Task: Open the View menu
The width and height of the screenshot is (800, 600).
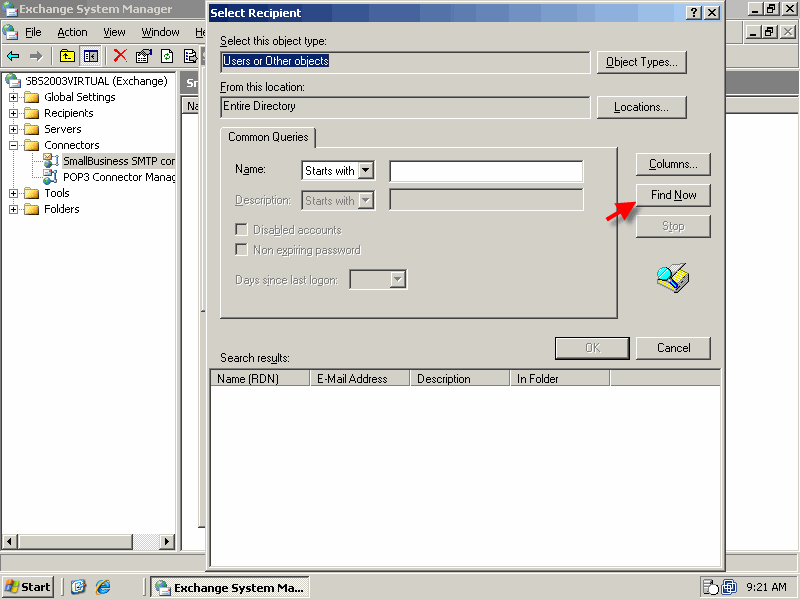Action: click(114, 32)
